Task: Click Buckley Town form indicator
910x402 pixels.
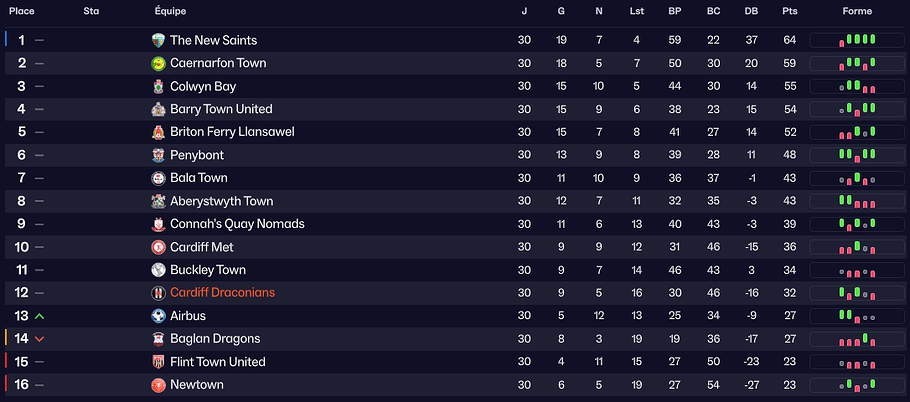Action: click(857, 270)
